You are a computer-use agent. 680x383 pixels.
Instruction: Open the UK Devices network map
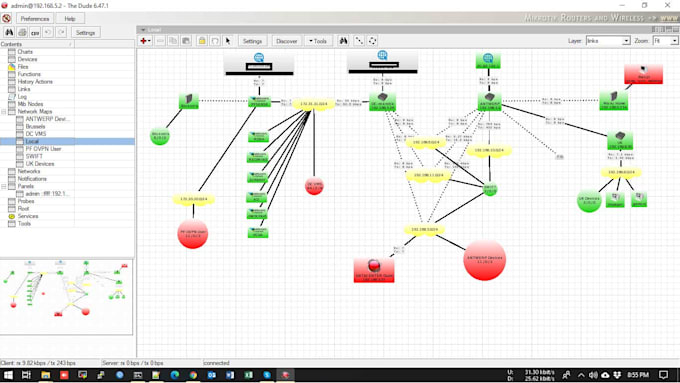(40, 164)
